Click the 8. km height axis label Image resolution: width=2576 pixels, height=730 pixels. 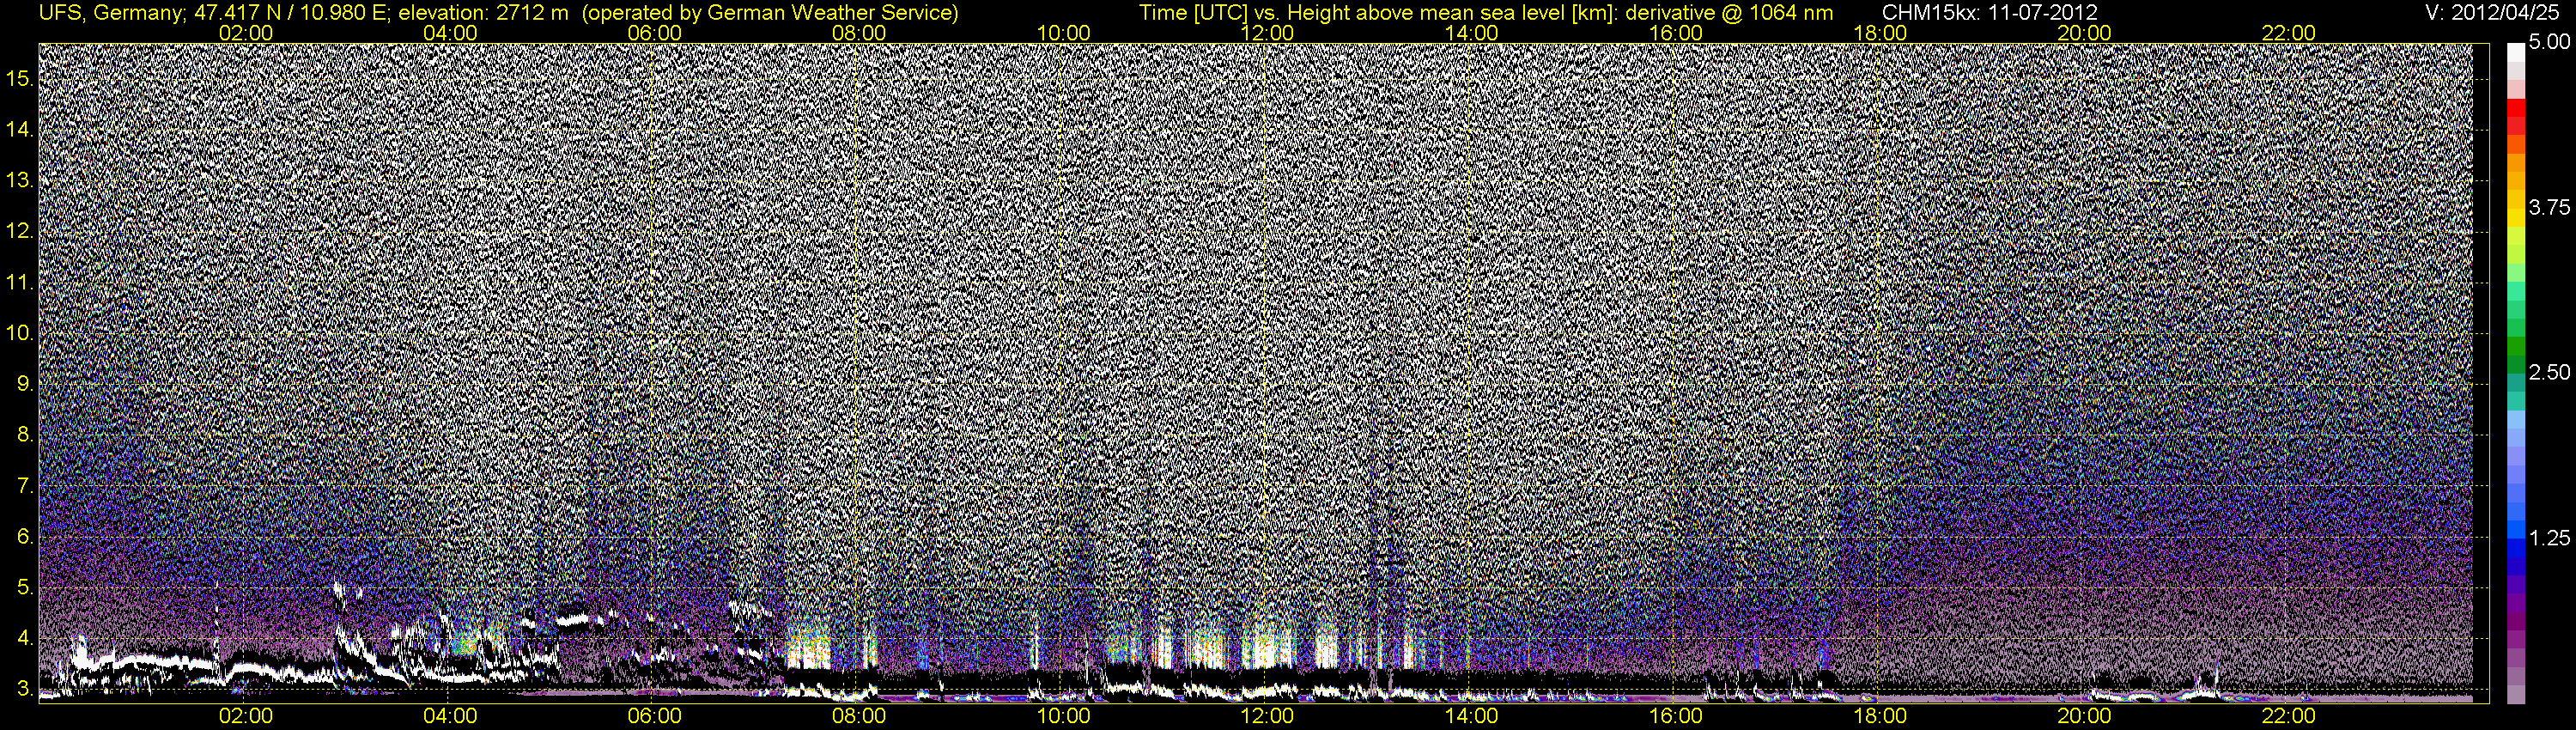(26, 435)
